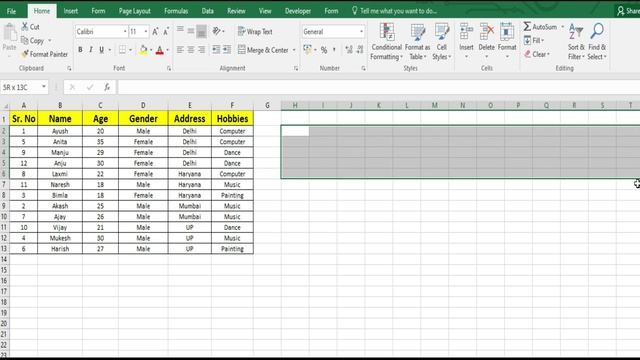Toggle Italic formatting

click(91, 50)
